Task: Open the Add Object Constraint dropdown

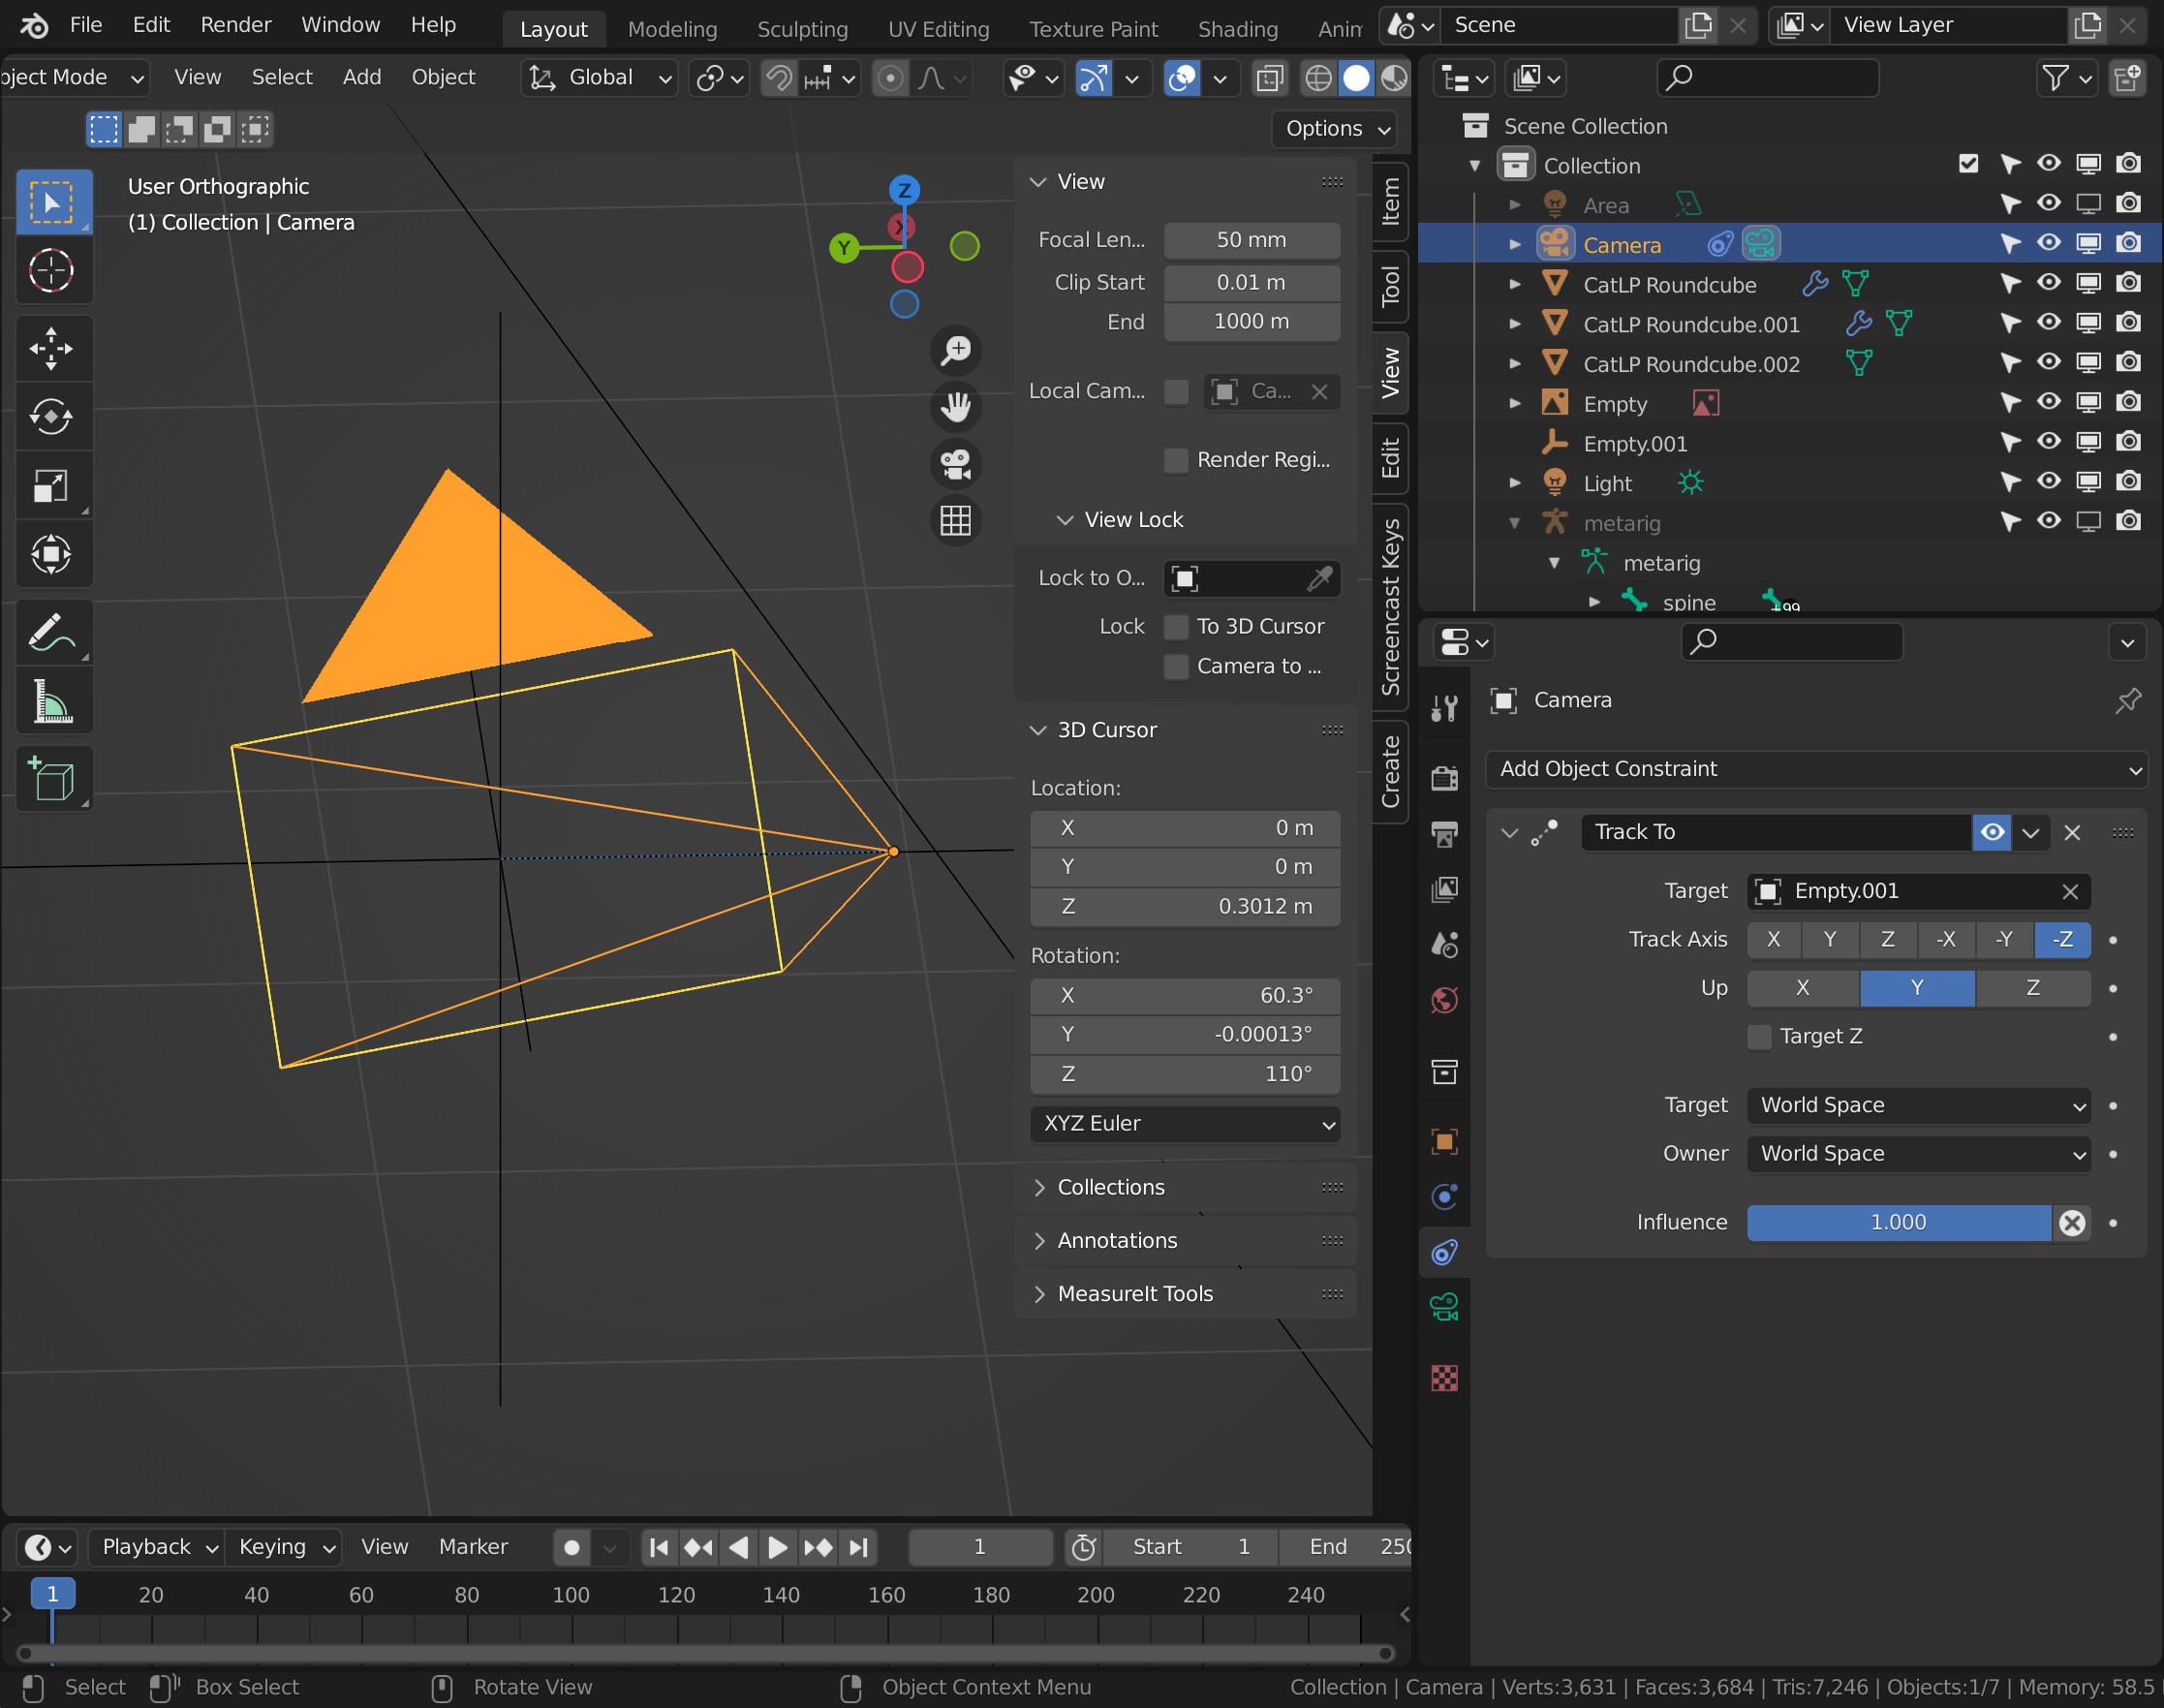Action: coord(1816,769)
